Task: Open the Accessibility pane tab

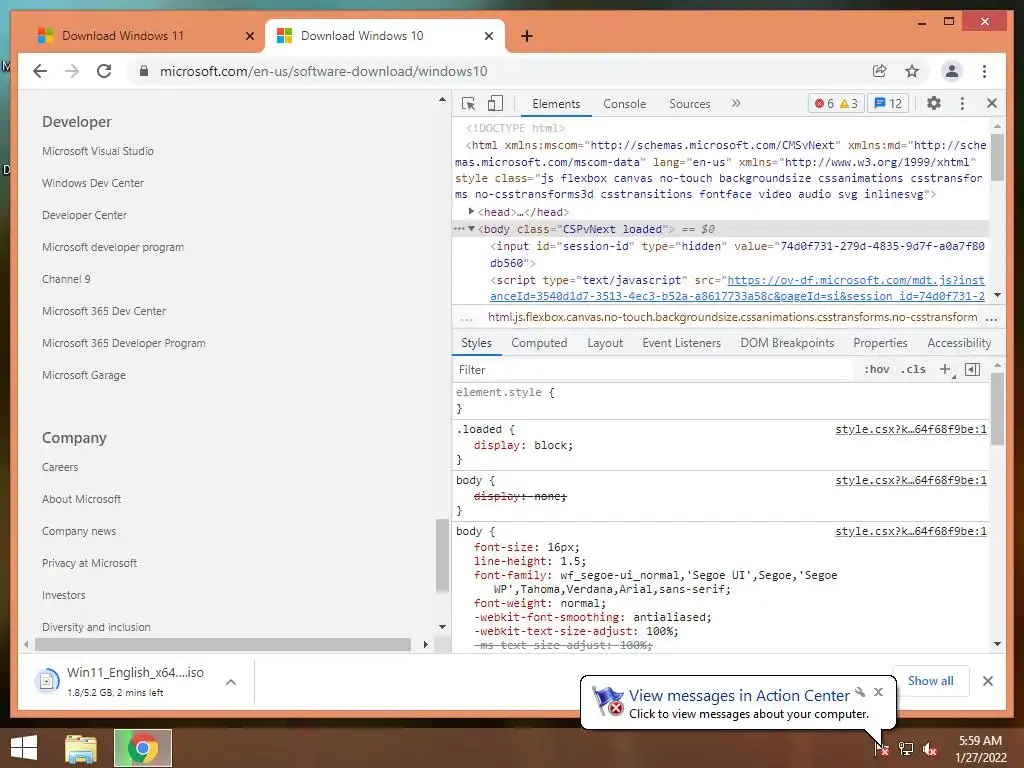Action: pos(959,343)
